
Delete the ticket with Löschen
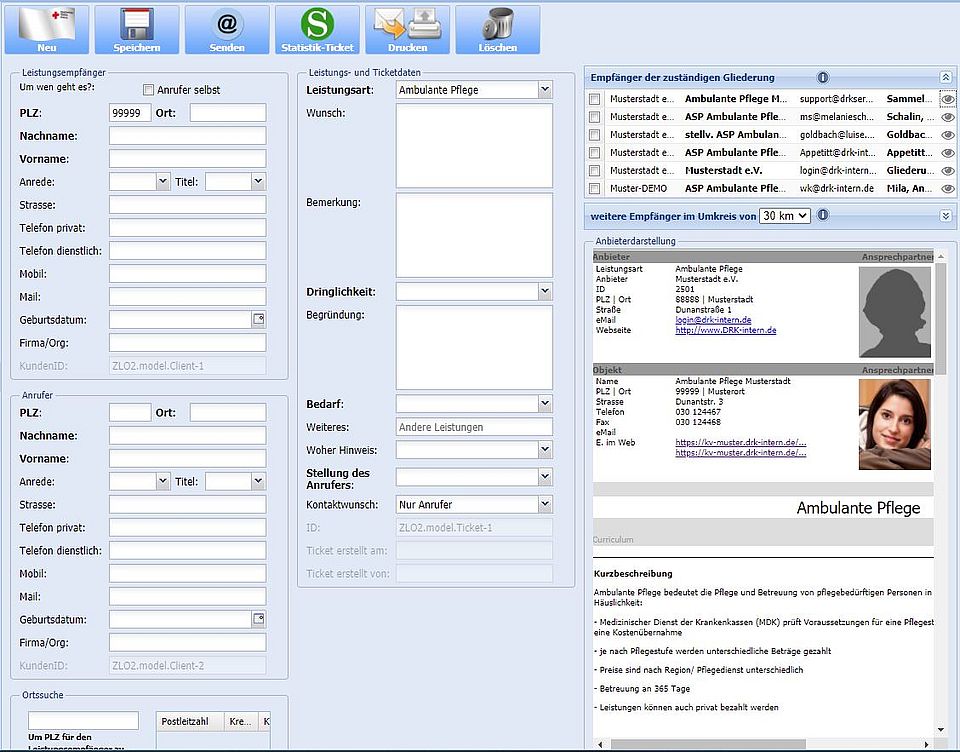(497, 29)
